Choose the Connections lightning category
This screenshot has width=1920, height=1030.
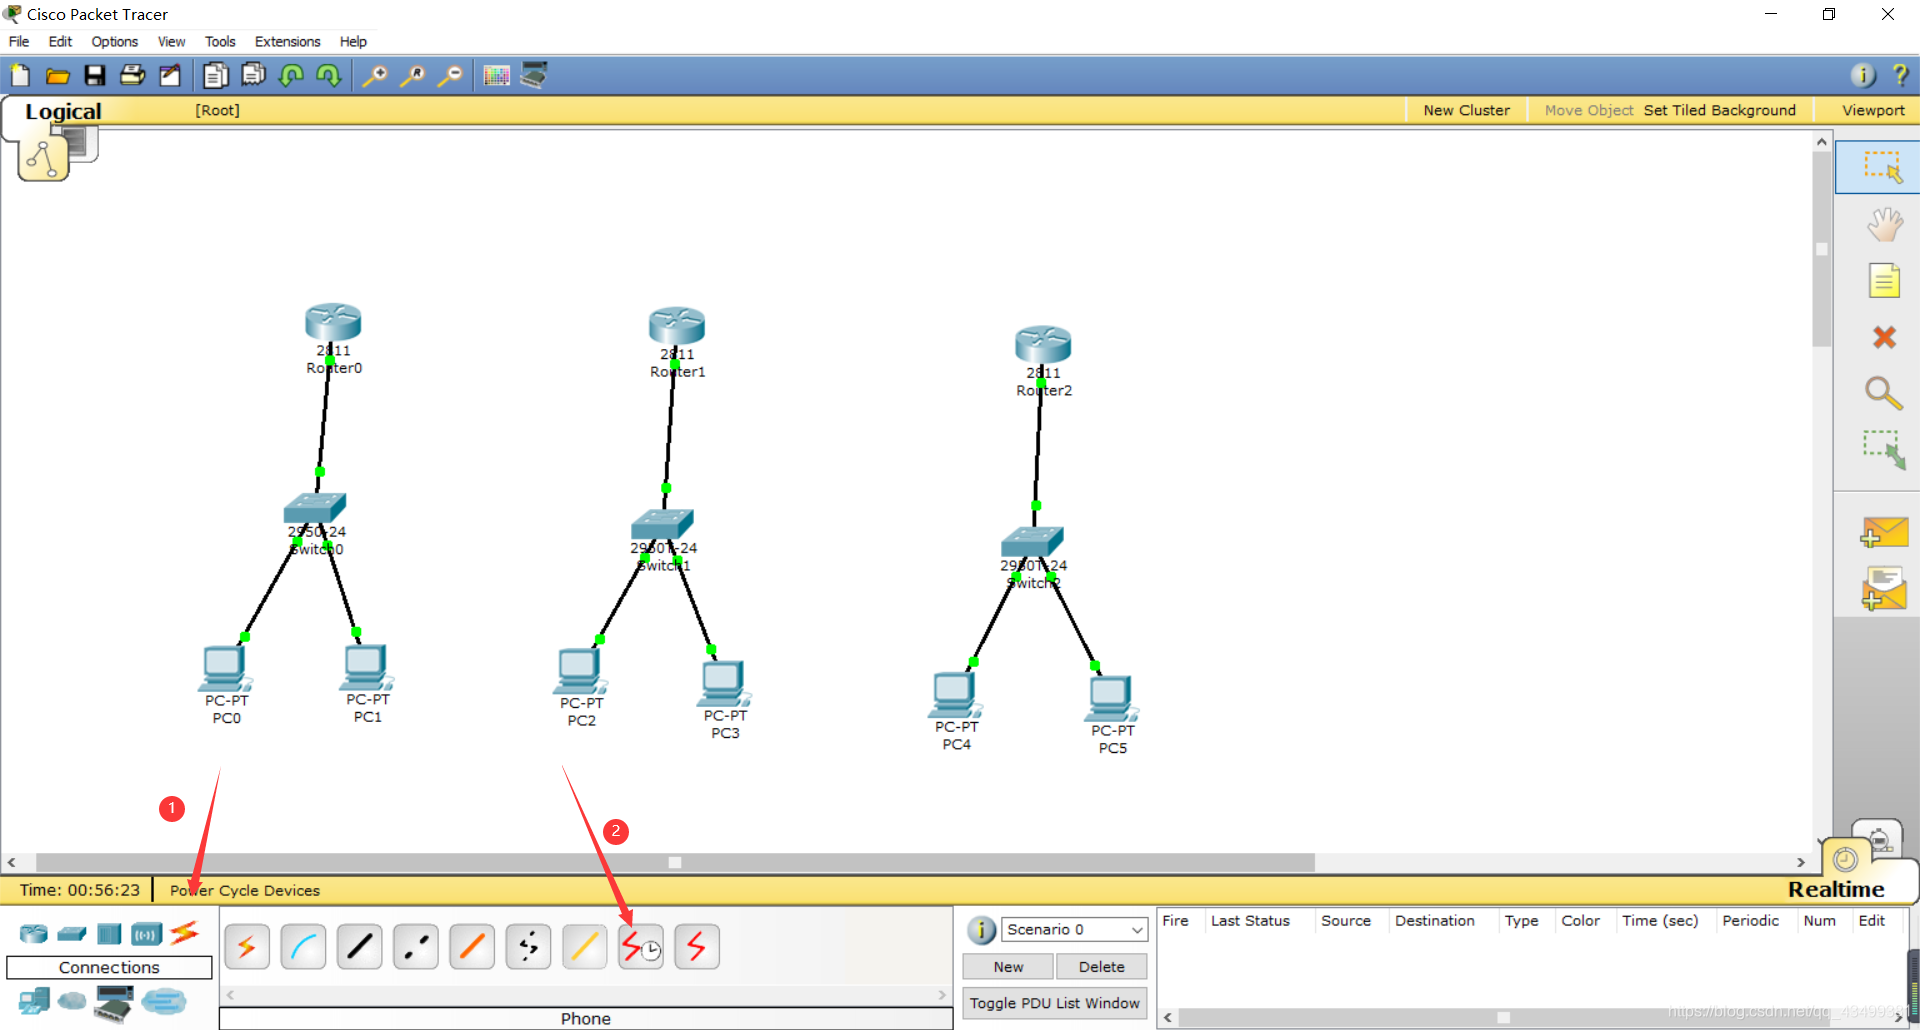point(184,933)
